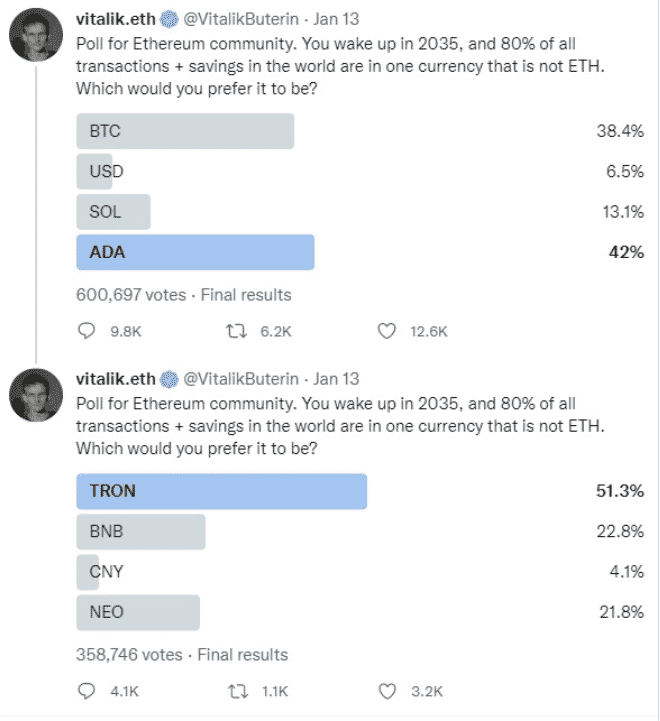Open profile picture of the second tweet
The height and width of the screenshot is (721, 660).
[x=36, y=395]
